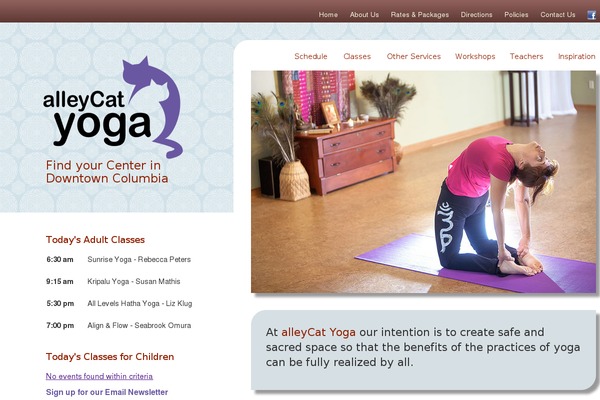Viewport: 600px width, 400px height.
Task: Open the About Us page
Action: click(x=364, y=15)
